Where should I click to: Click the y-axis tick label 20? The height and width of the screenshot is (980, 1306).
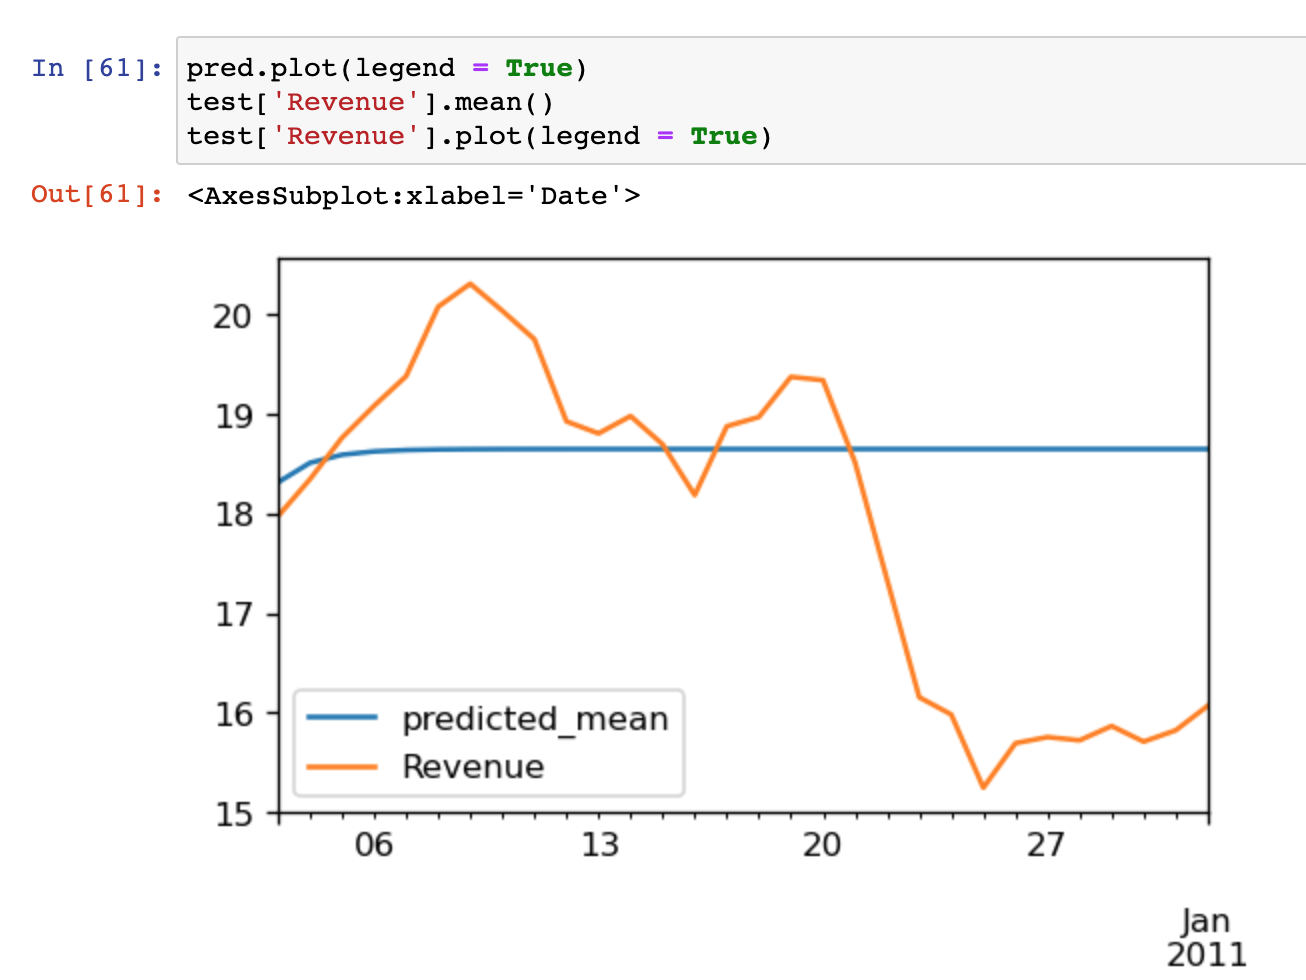(x=232, y=316)
